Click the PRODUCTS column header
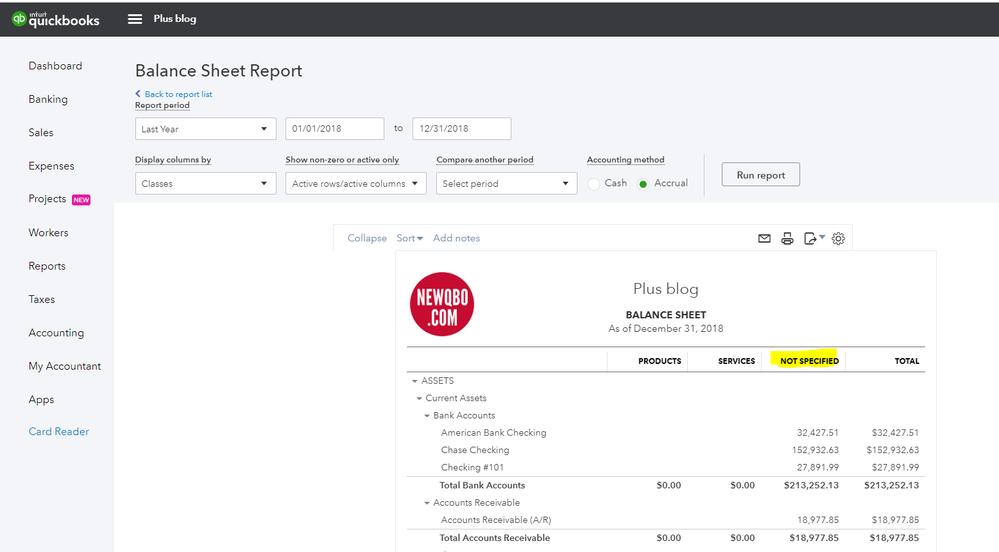 pyautogui.click(x=659, y=361)
